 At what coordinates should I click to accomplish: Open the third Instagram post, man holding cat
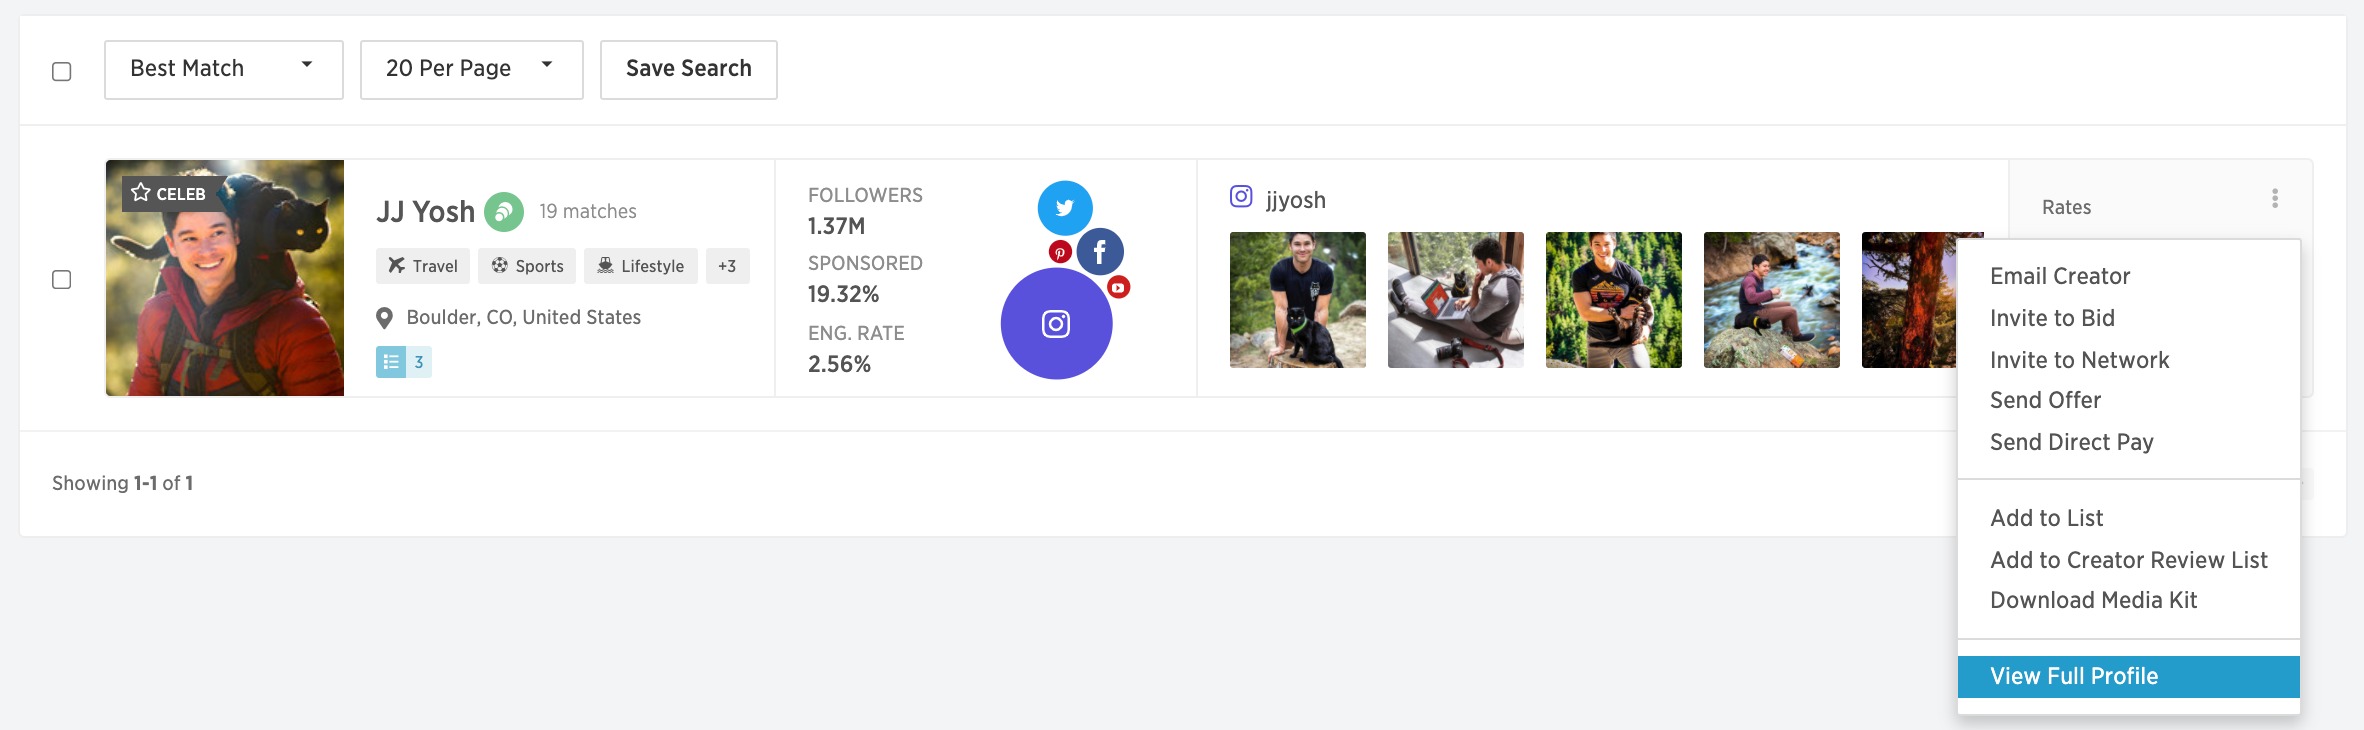(x=1614, y=300)
